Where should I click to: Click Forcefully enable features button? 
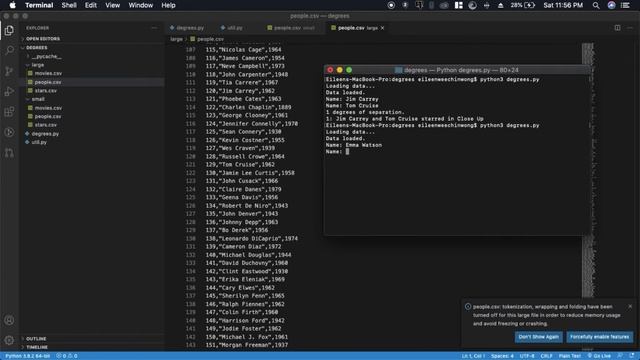(599, 337)
